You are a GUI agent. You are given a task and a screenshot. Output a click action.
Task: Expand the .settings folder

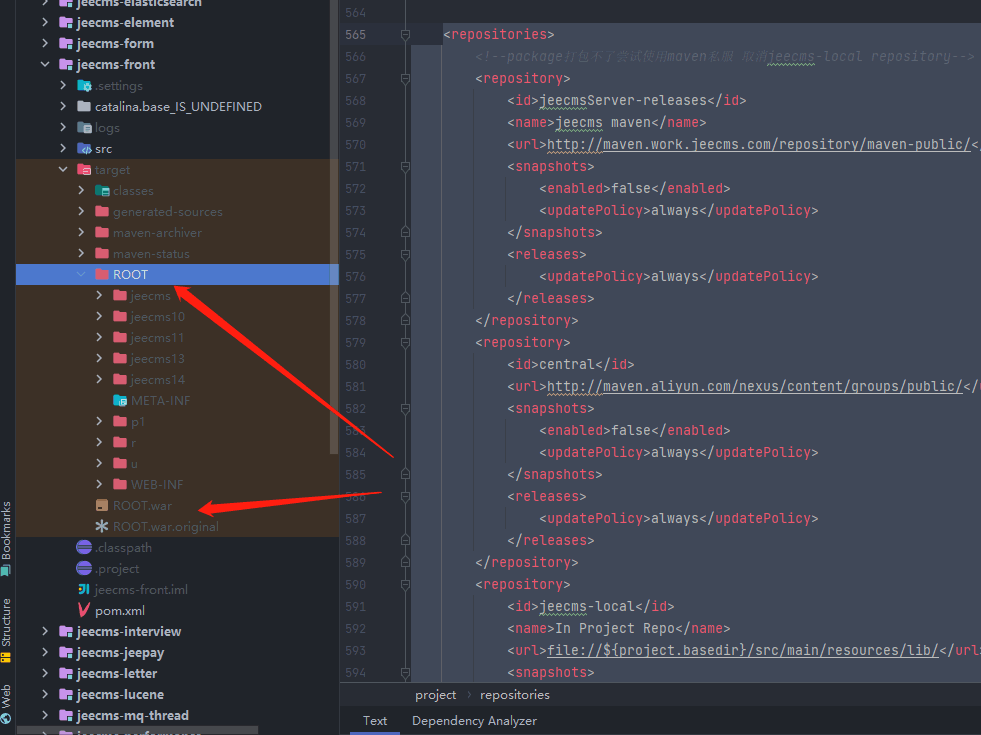[x=63, y=85]
